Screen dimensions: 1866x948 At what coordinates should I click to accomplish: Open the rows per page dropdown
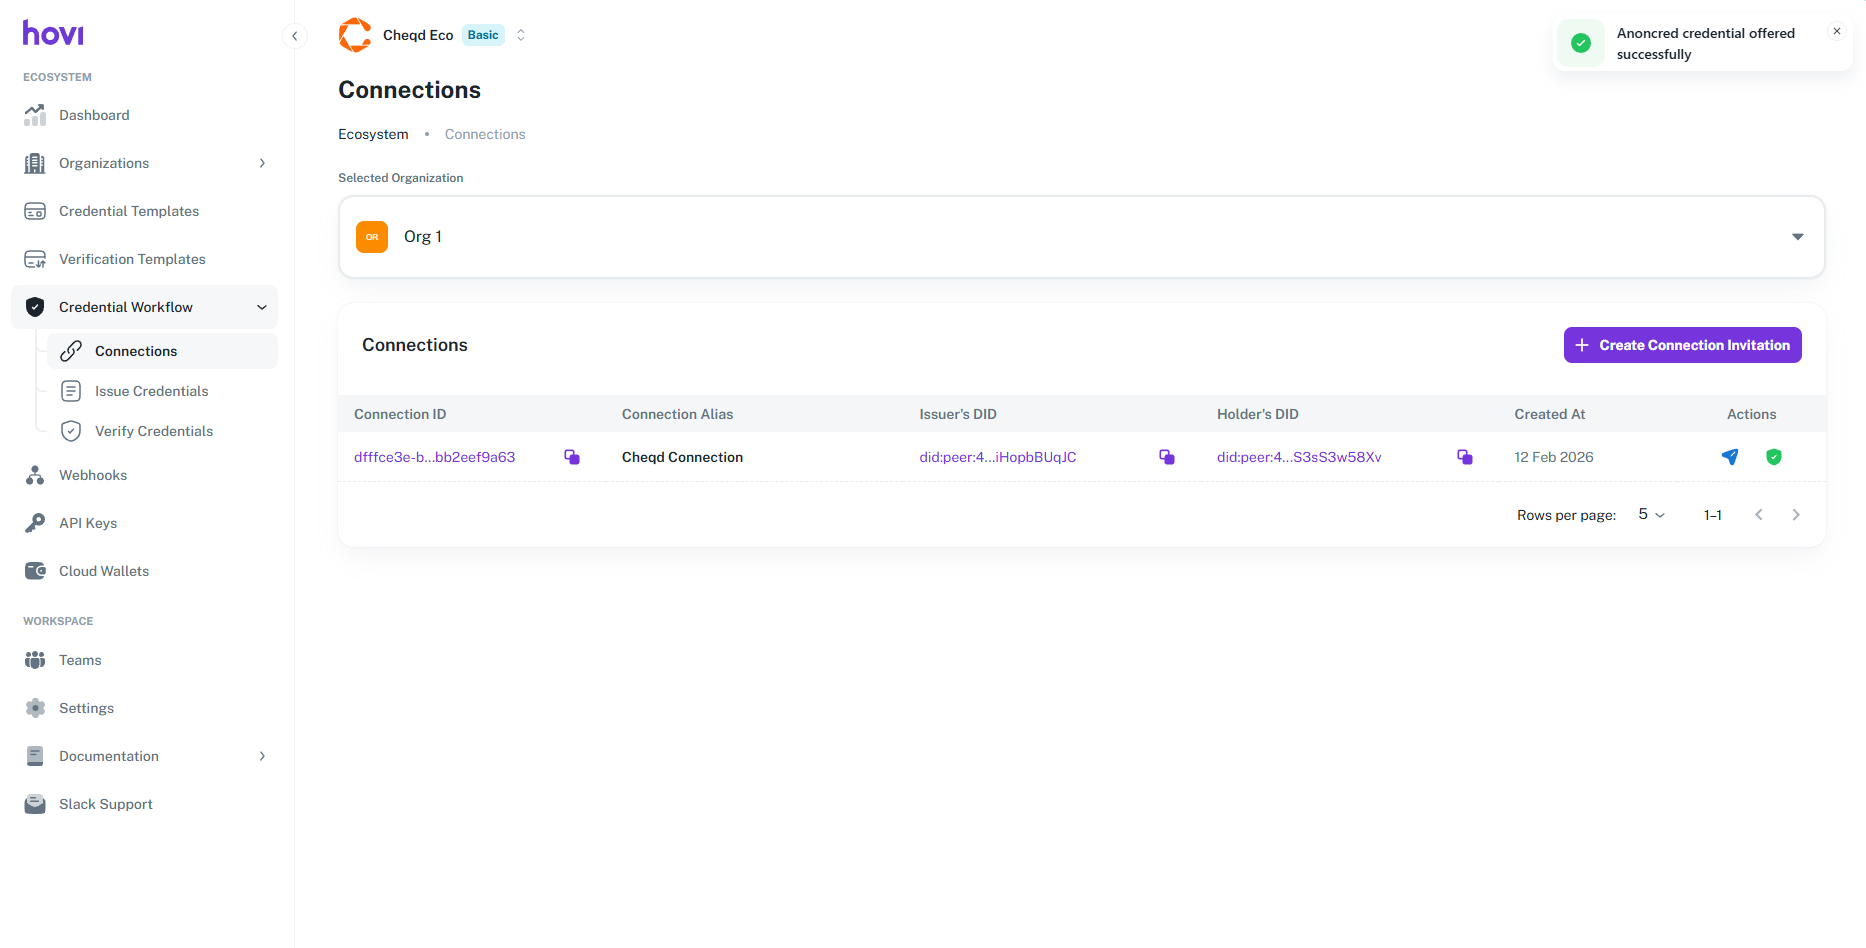coord(1651,515)
